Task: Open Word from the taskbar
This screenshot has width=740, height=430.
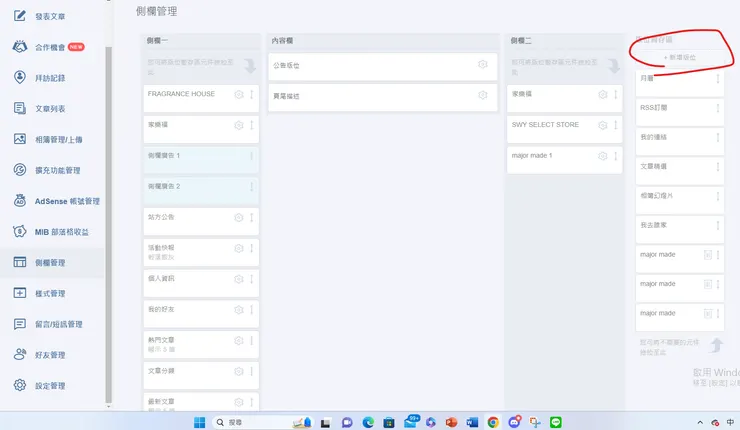Action: click(472, 422)
